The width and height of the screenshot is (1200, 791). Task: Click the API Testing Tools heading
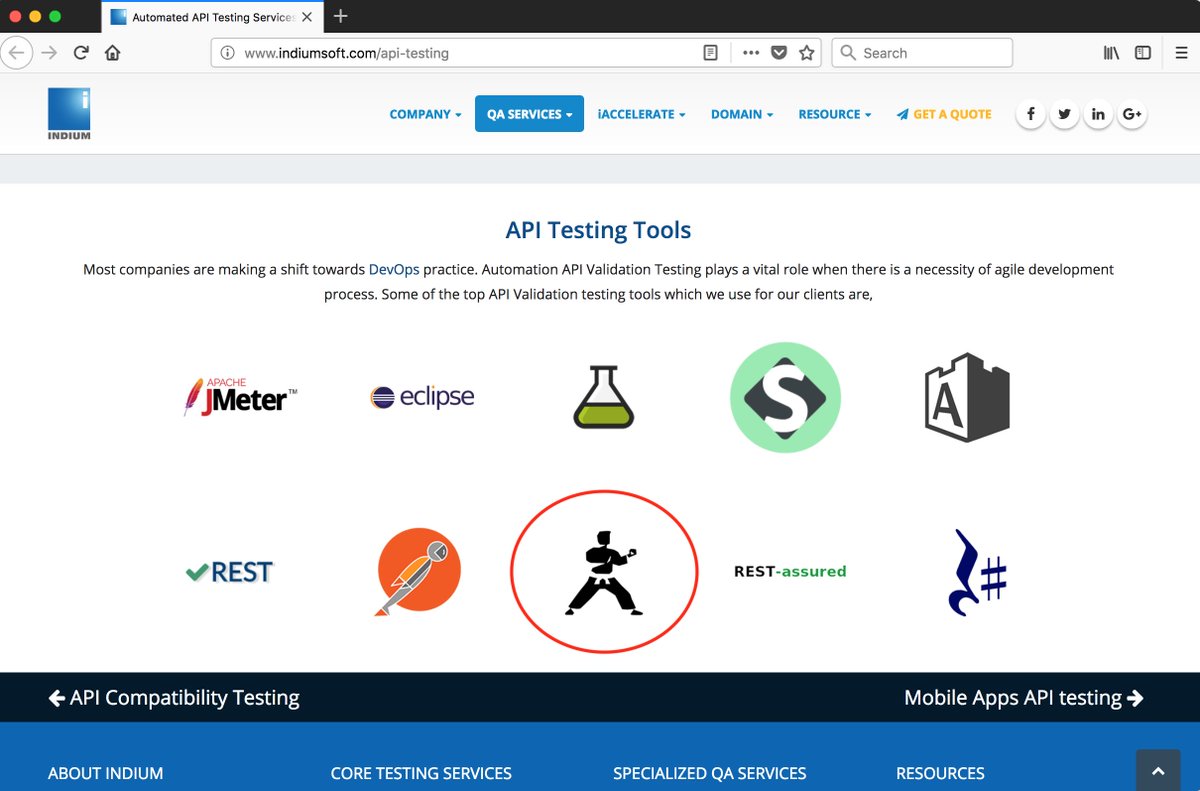pyautogui.click(x=598, y=230)
